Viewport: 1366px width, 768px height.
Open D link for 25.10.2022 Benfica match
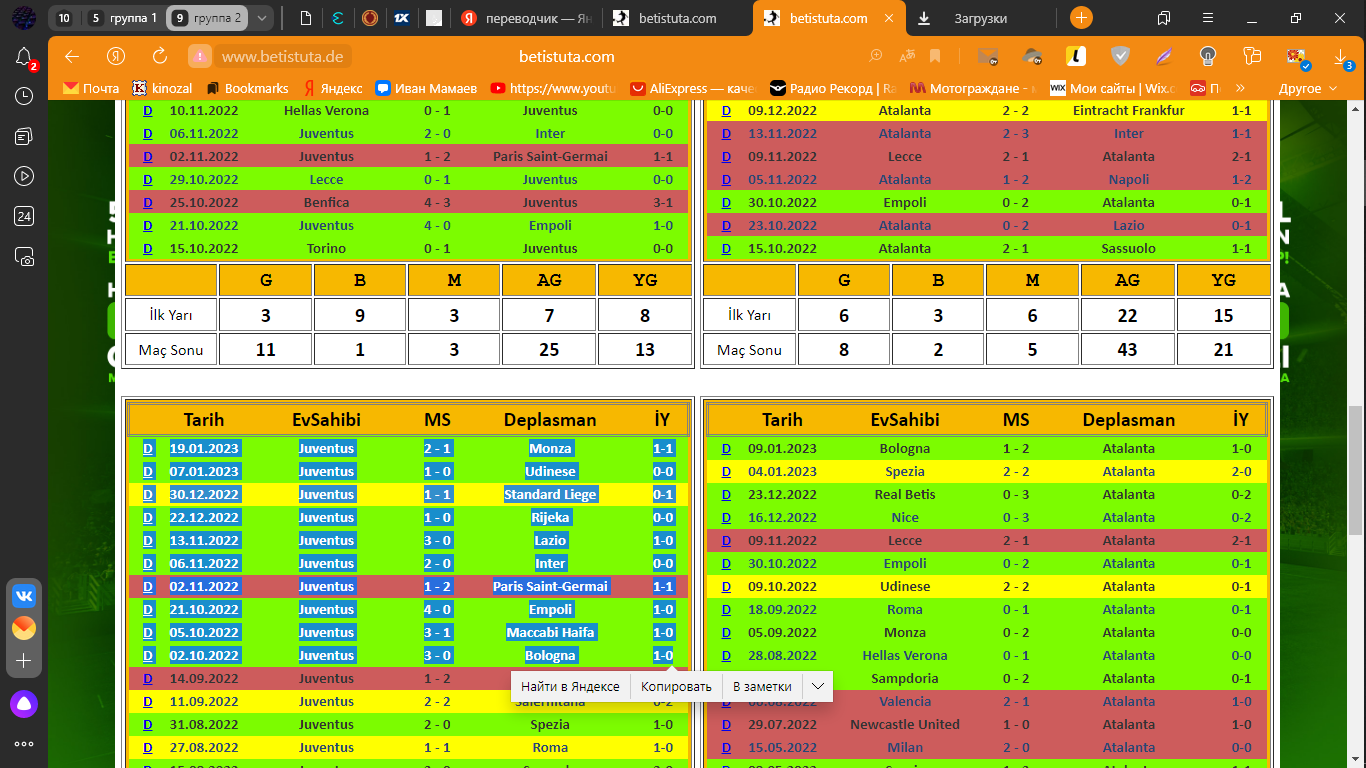[x=148, y=202]
